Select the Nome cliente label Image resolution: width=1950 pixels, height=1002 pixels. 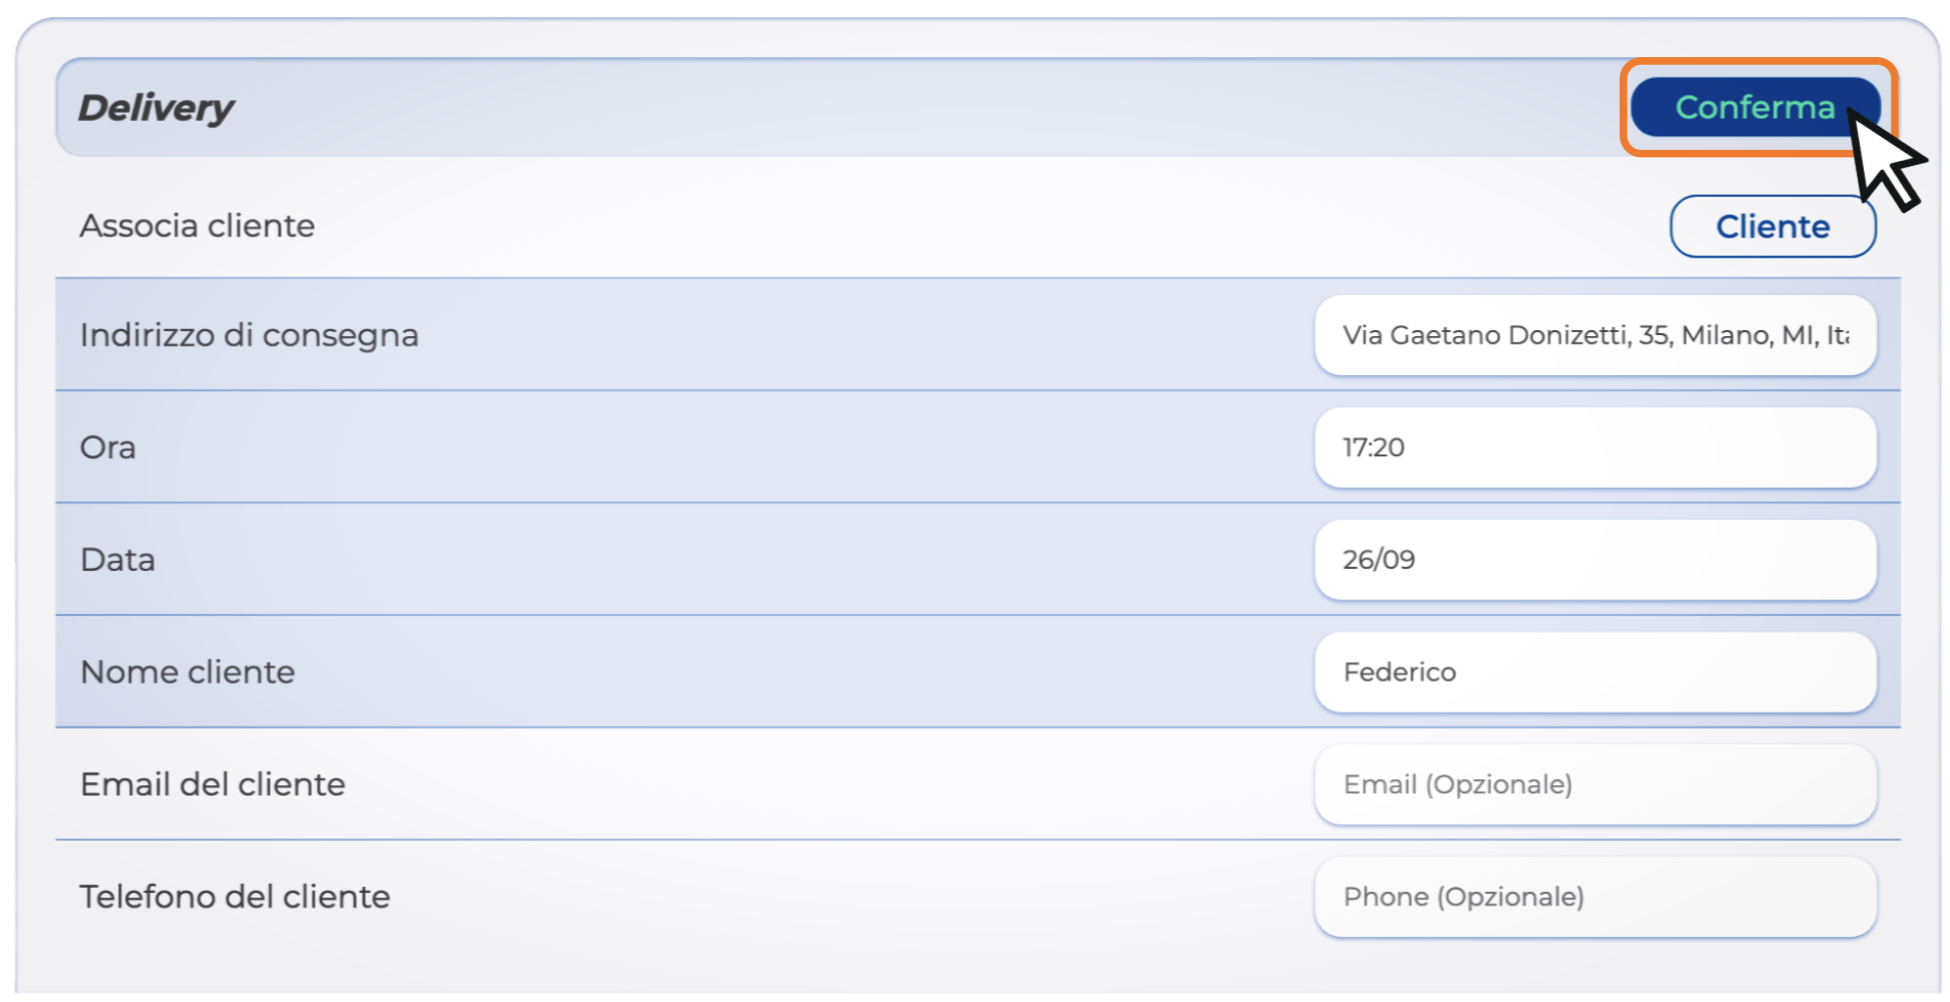coord(188,672)
